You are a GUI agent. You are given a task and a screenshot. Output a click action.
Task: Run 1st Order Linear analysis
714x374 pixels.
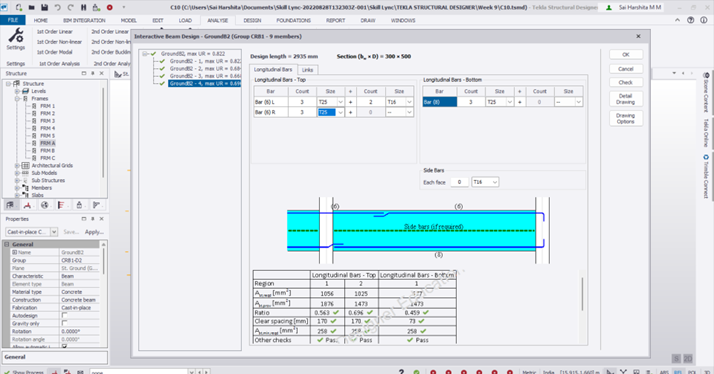pyautogui.click(x=55, y=31)
